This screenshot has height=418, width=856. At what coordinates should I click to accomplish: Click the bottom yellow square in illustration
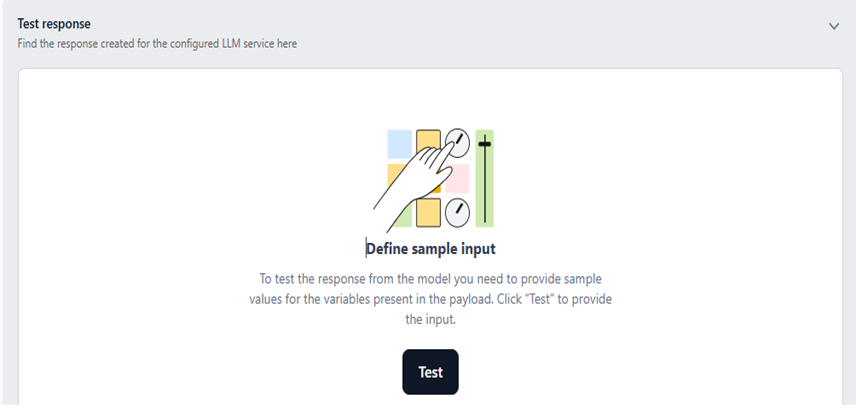coord(428,213)
